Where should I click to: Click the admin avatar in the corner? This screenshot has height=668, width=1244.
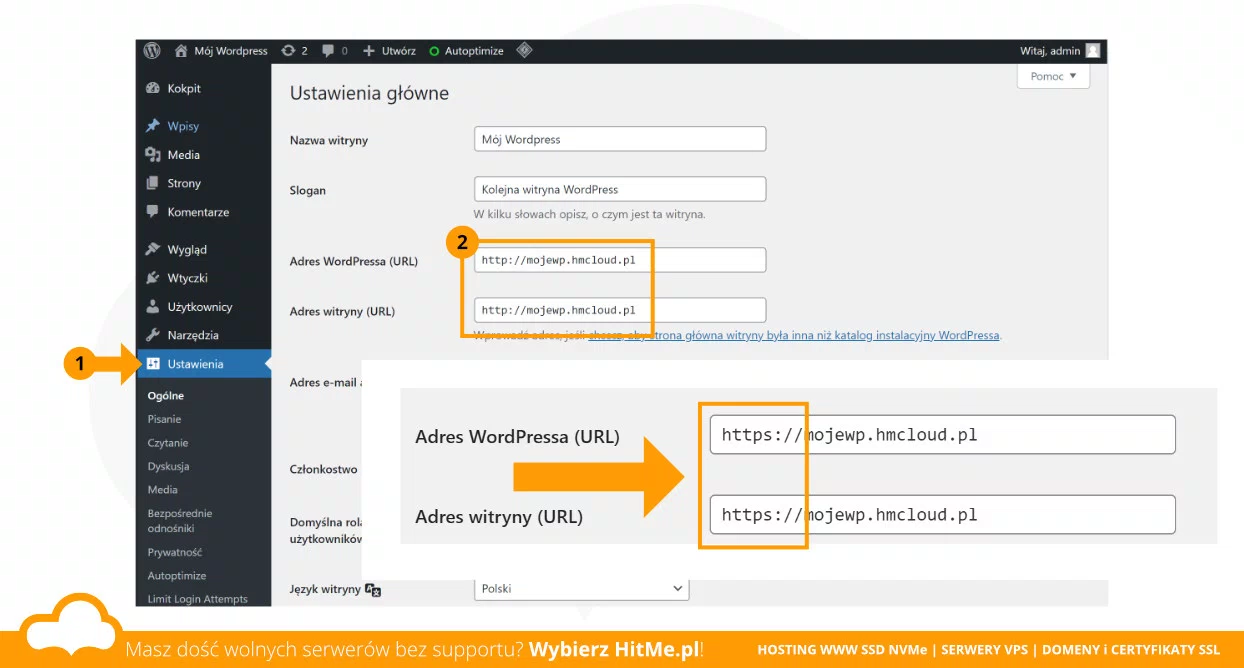pos(1093,50)
